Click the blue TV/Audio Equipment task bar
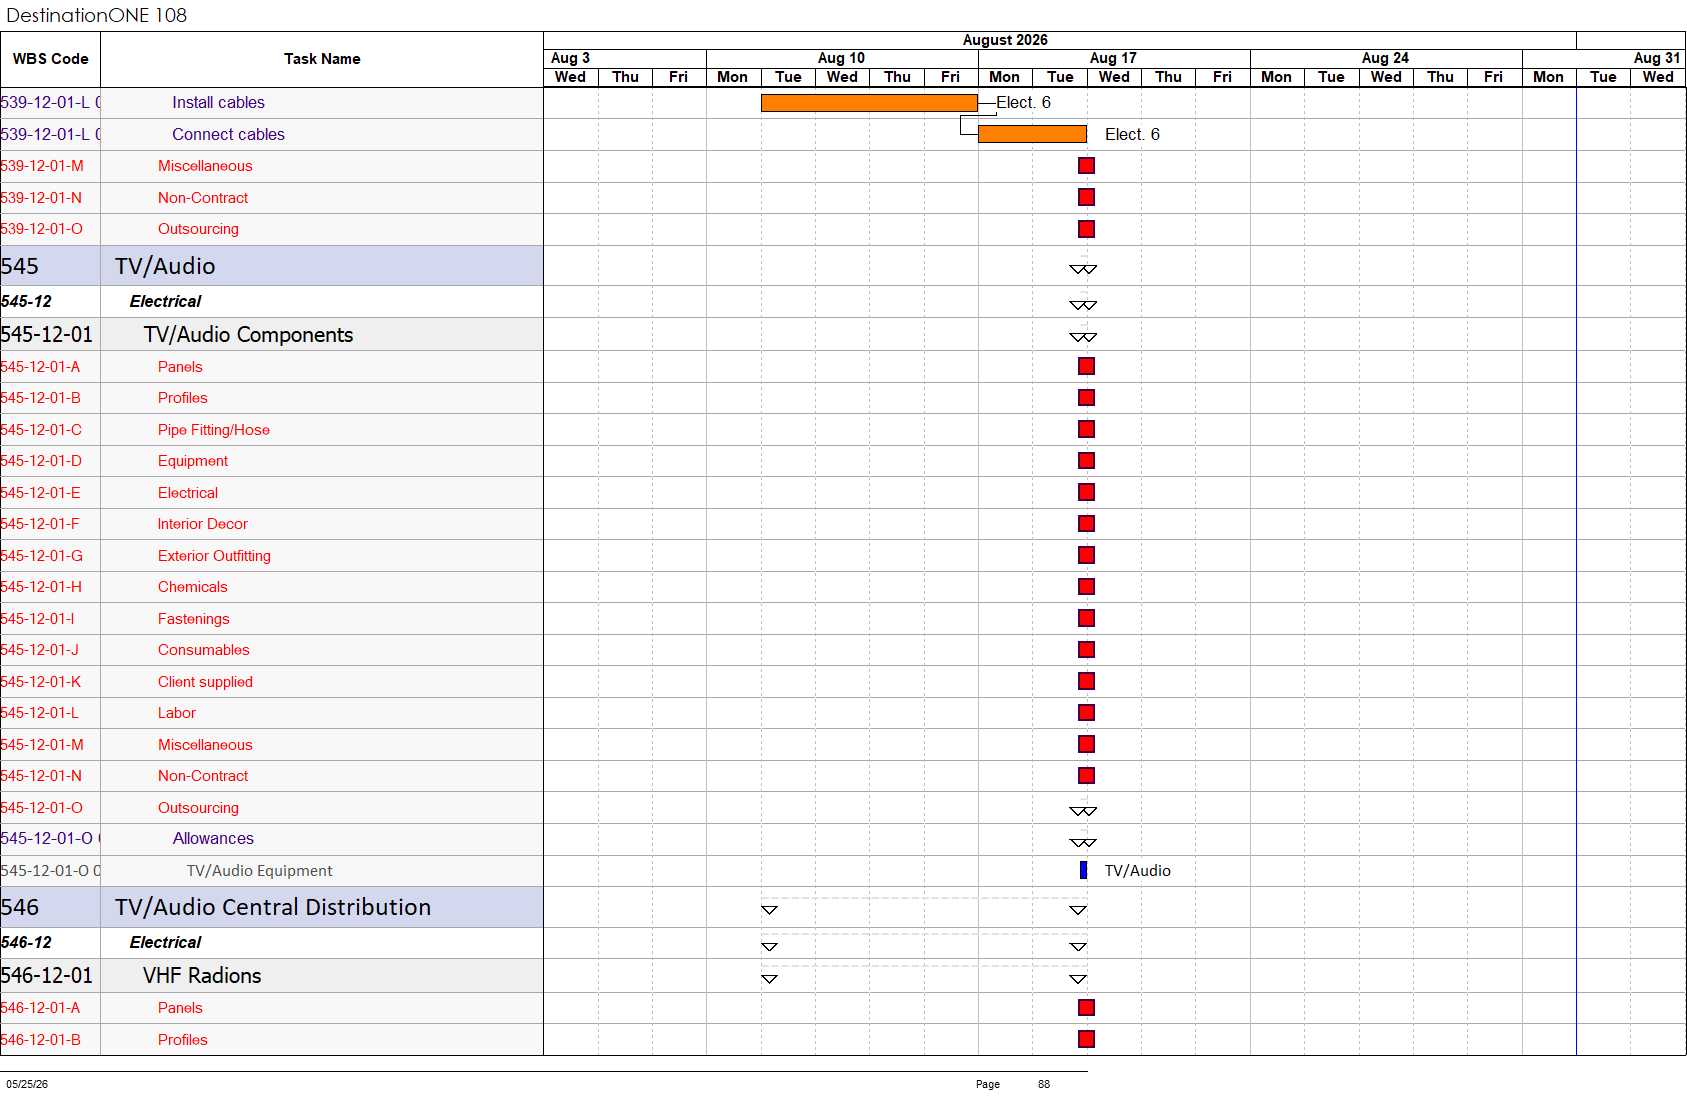The width and height of the screenshot is (1687, 1097). 1083,870
